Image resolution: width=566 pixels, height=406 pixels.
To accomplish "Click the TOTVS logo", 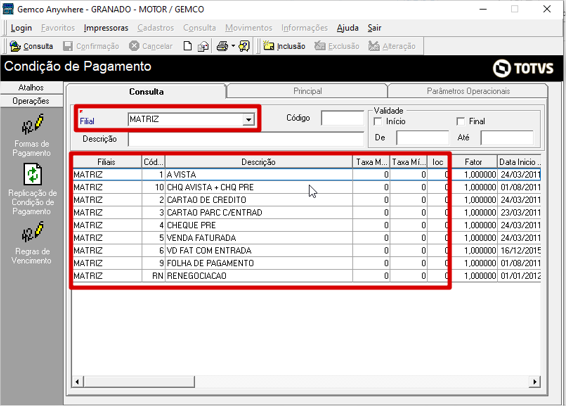I will (x=523, y=68).
